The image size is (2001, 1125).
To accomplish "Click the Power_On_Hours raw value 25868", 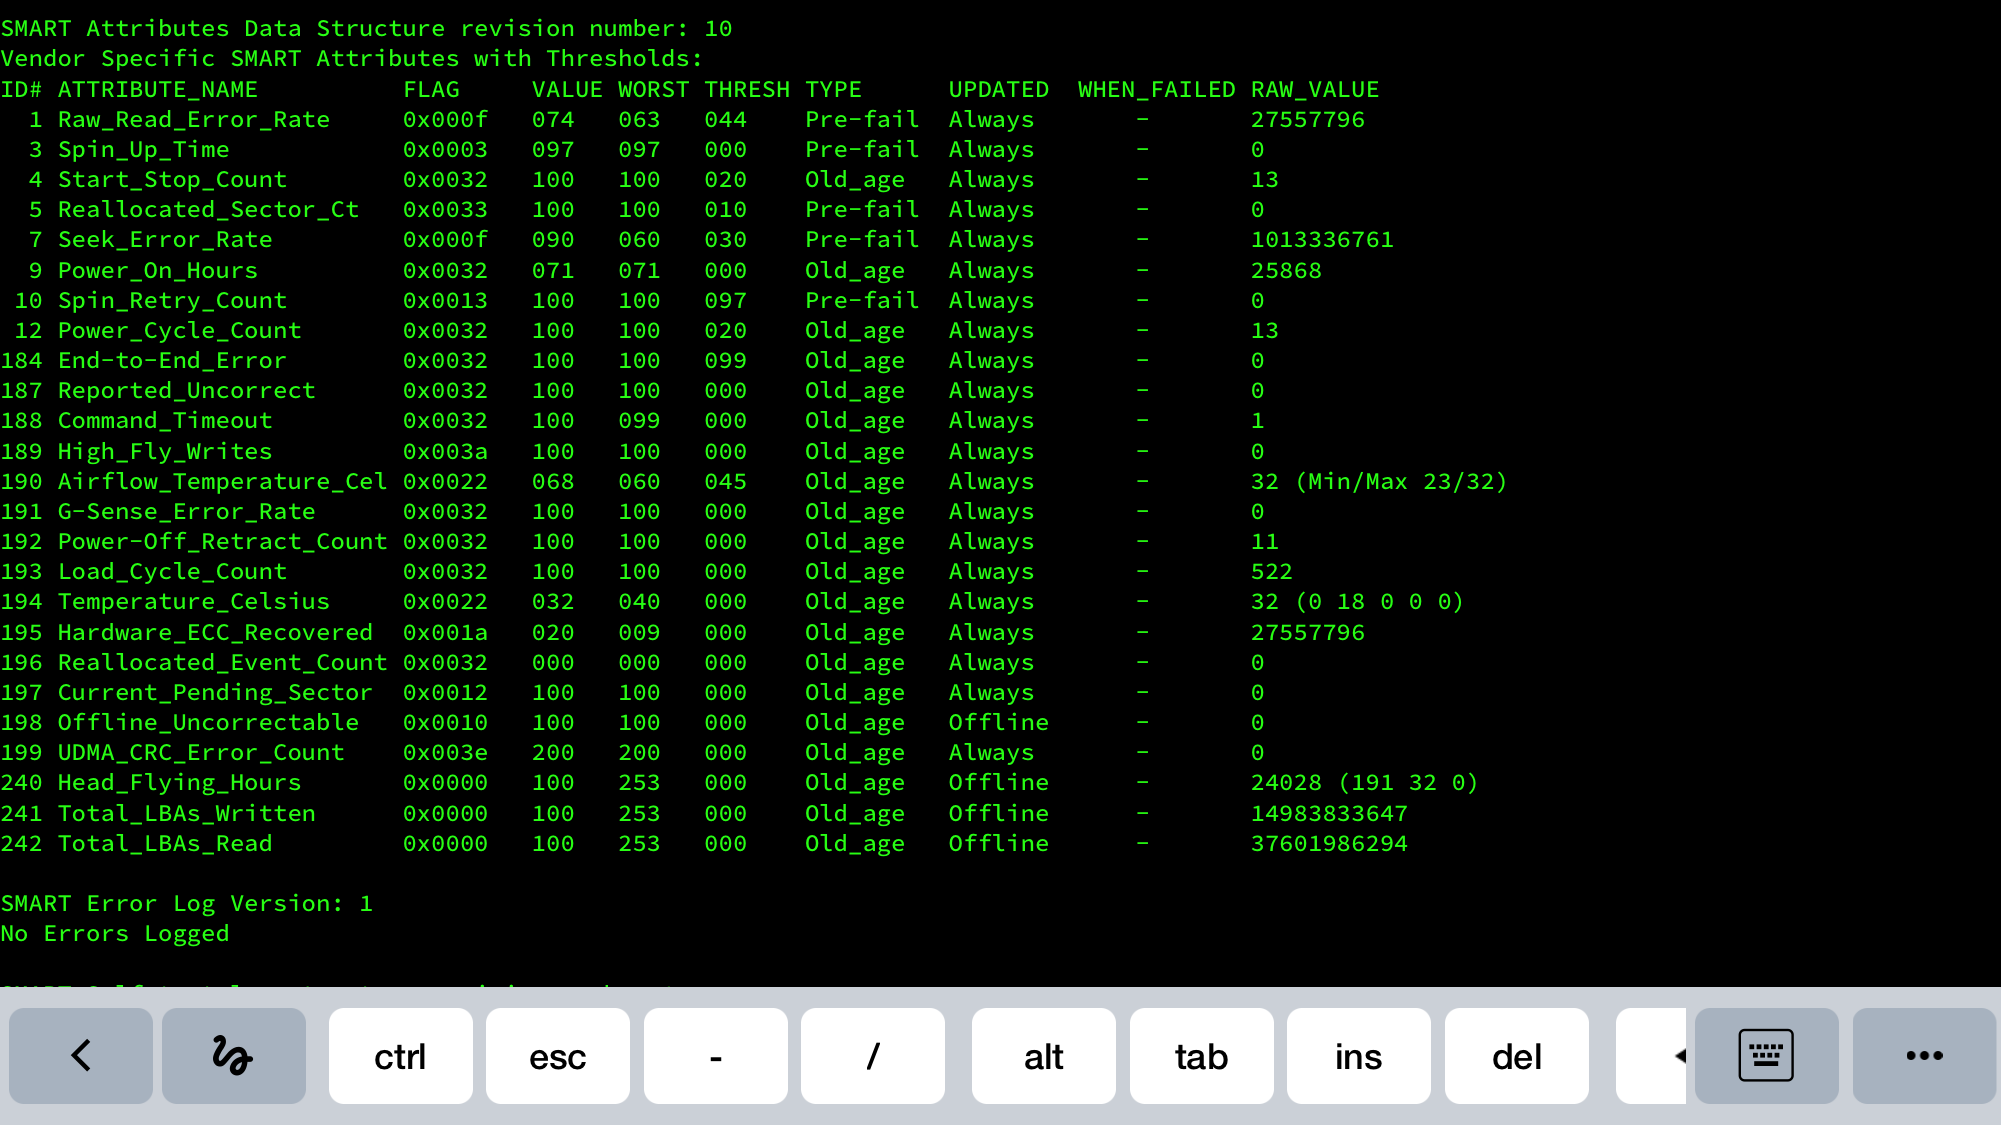I will 1286,271.
